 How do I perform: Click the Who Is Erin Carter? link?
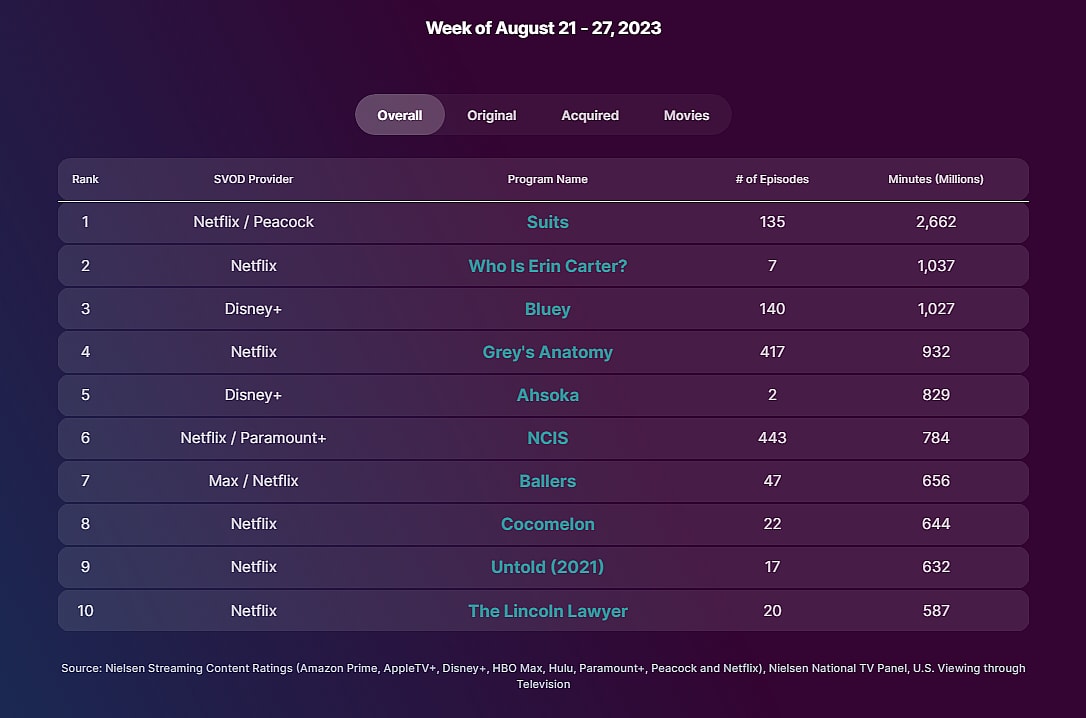(x=547, y=266)
